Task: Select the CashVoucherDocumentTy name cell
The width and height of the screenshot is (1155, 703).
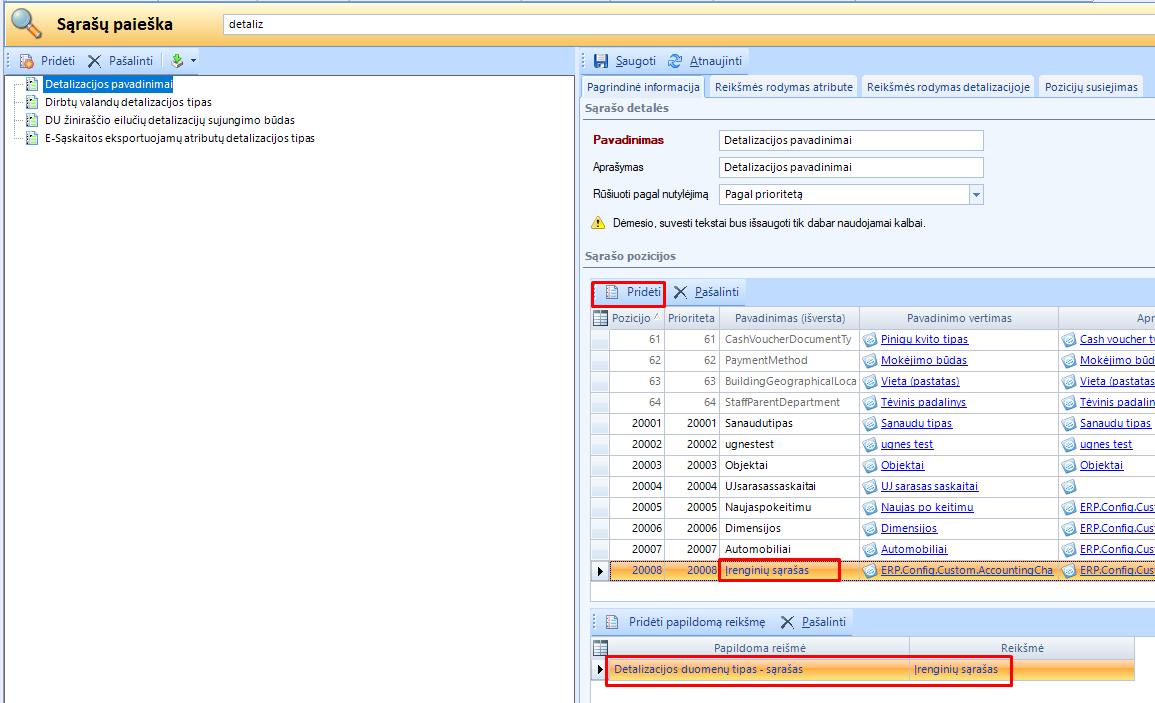Action: (x=789, y=340)
